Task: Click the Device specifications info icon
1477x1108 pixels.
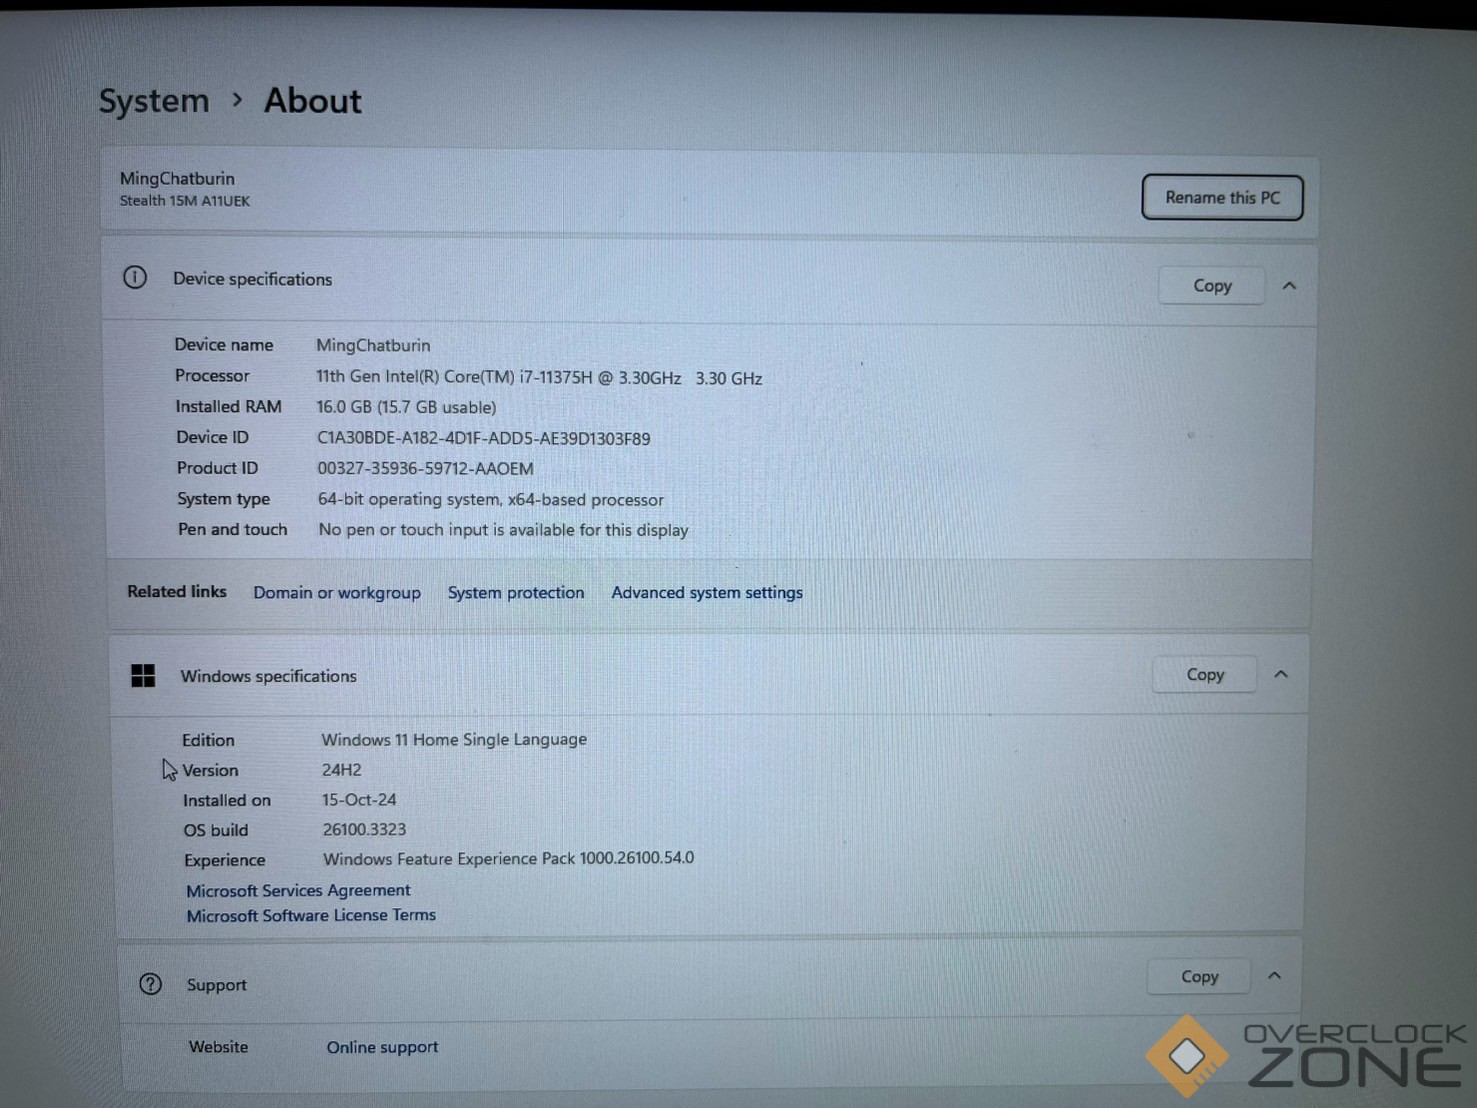Action: pos(135,278)
